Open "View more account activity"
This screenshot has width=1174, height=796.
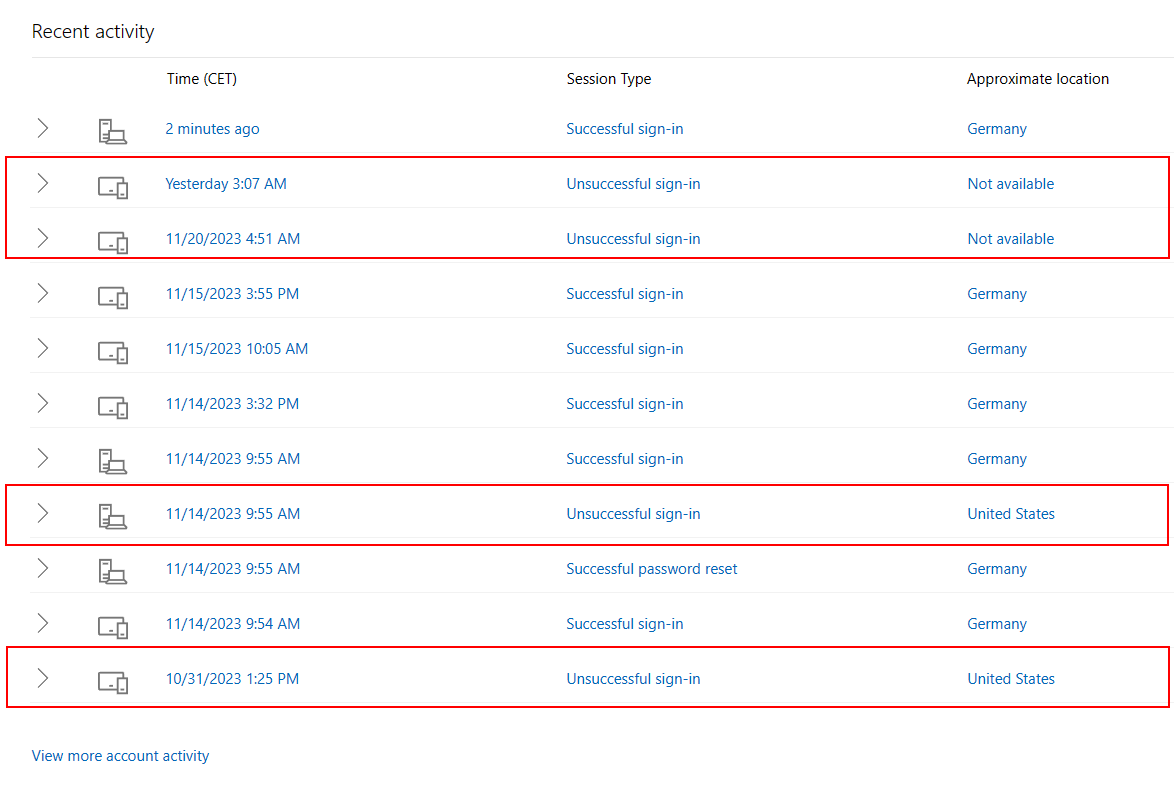click(120, 755)
